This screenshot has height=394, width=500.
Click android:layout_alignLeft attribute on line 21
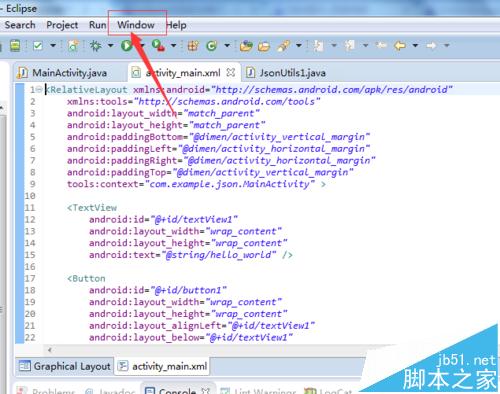[155, 326]
